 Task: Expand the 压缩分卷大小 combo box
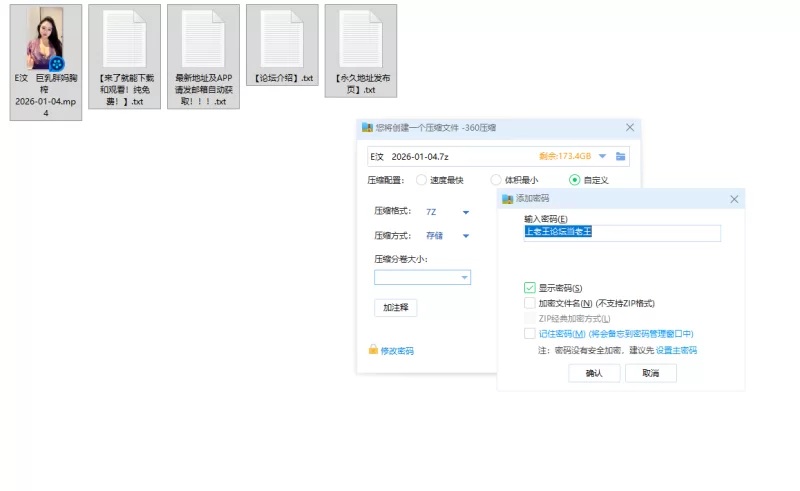464,278
